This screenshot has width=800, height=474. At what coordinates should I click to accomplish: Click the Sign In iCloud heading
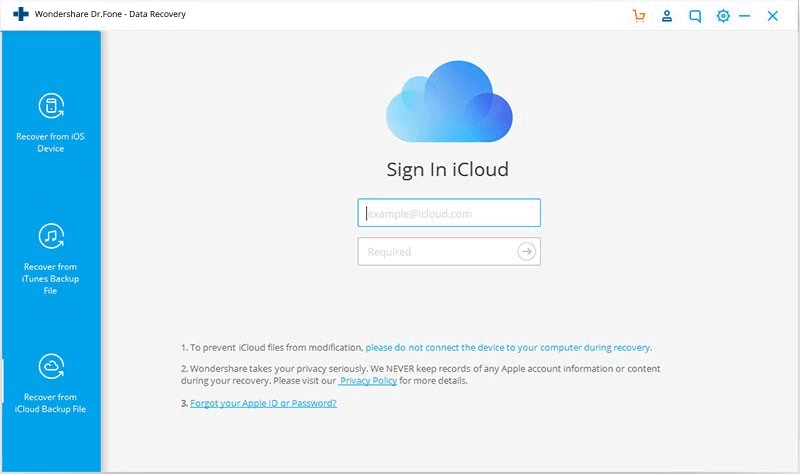click(447, 169)
